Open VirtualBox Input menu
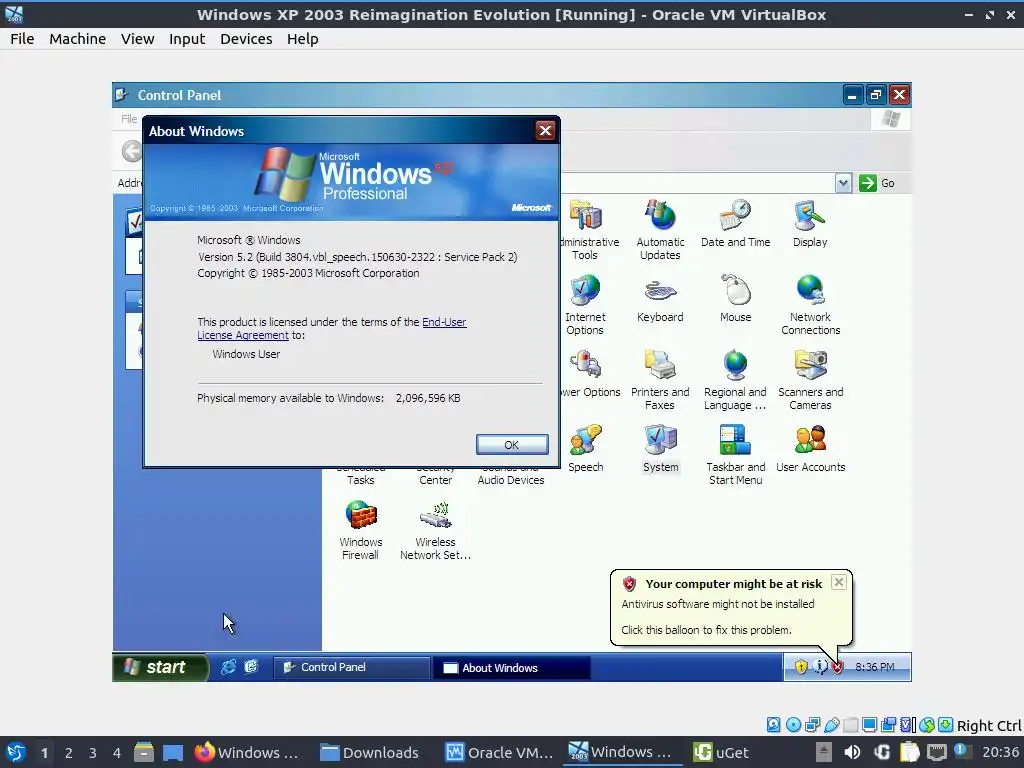 pos(187,39)
